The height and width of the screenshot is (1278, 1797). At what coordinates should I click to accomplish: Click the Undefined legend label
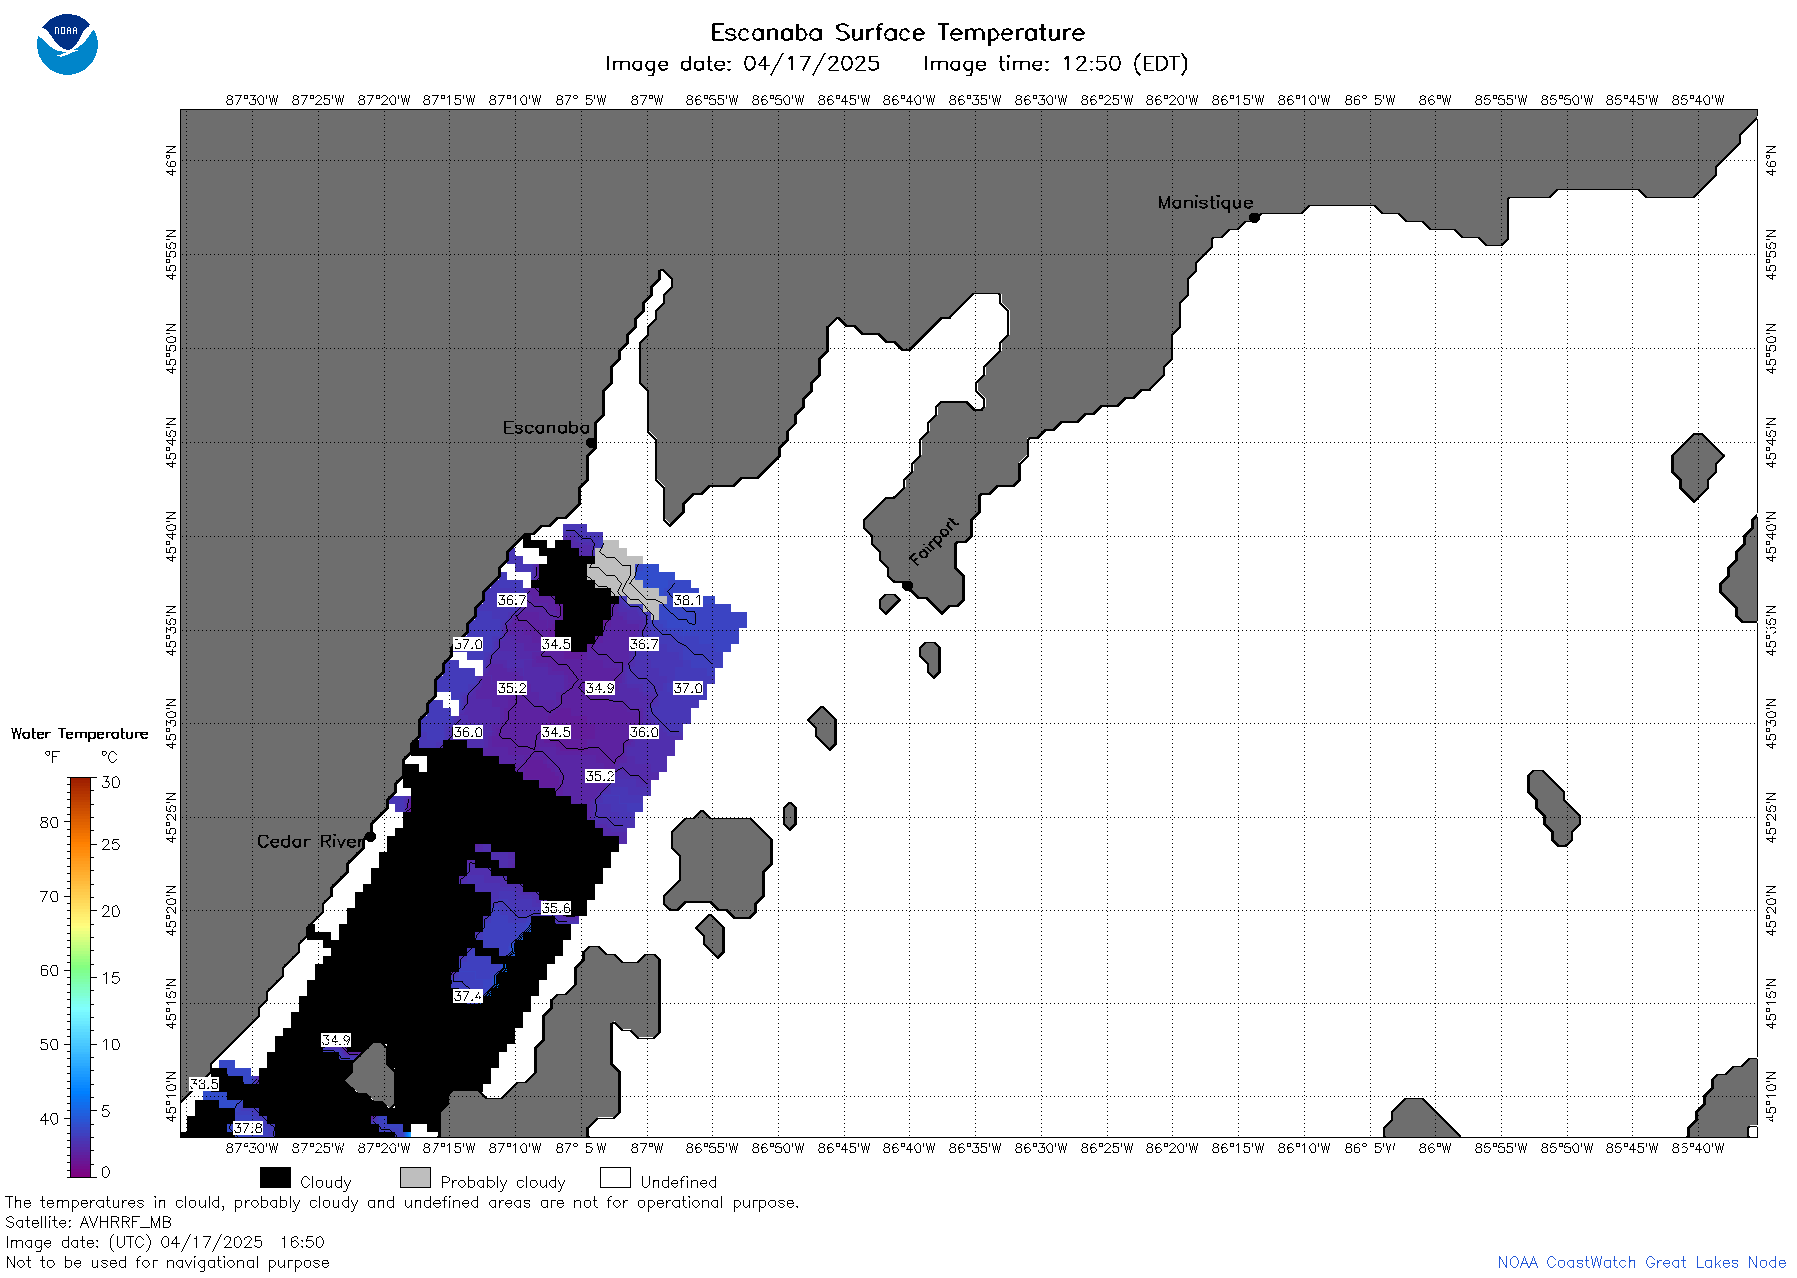[679, 1182]
